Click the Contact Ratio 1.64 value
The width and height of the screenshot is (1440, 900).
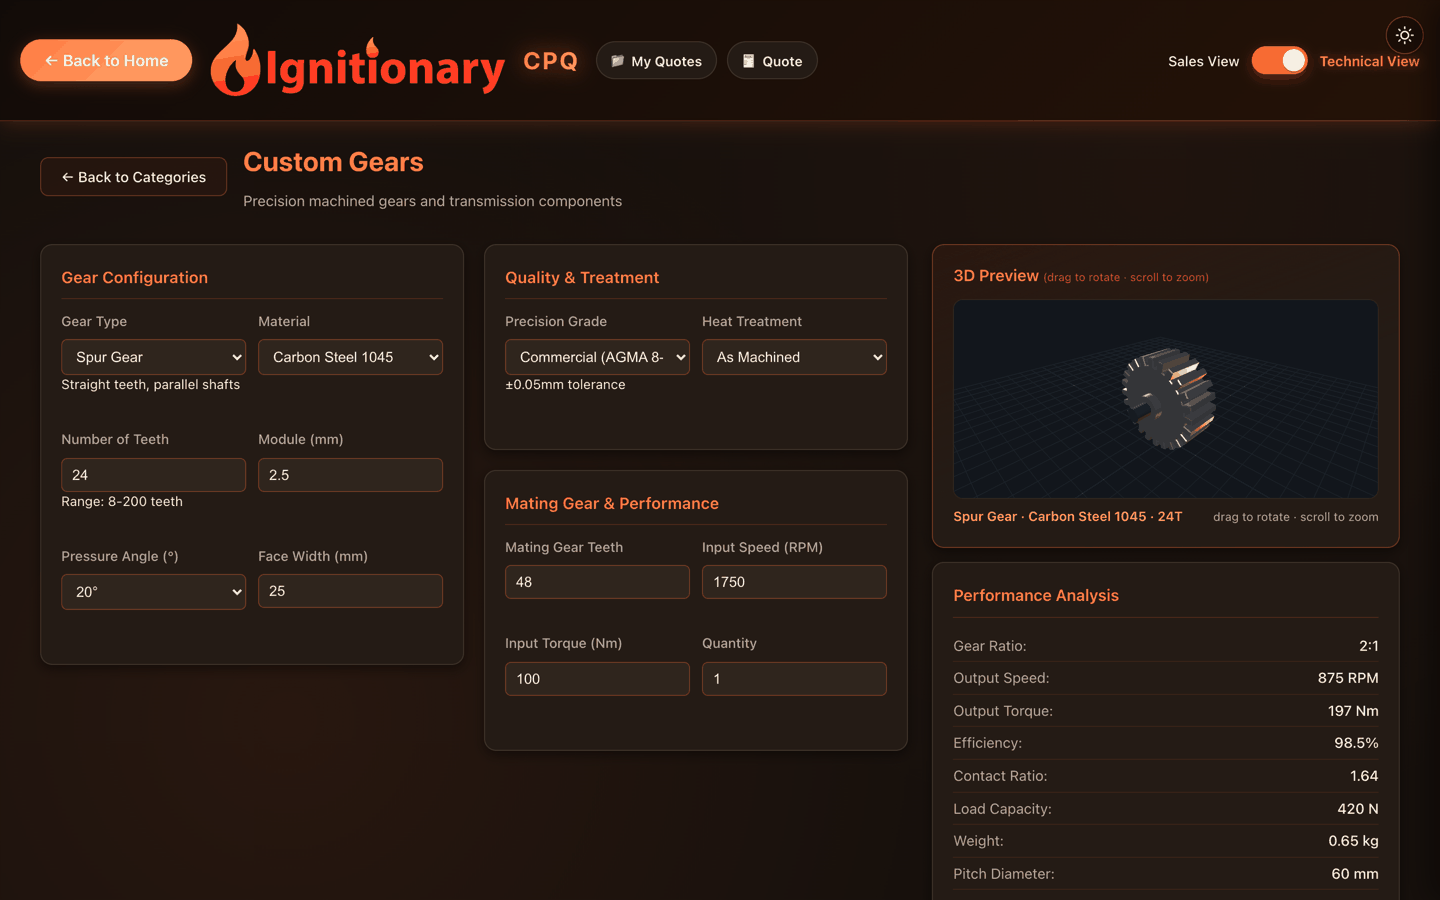tap(1364, 776)
